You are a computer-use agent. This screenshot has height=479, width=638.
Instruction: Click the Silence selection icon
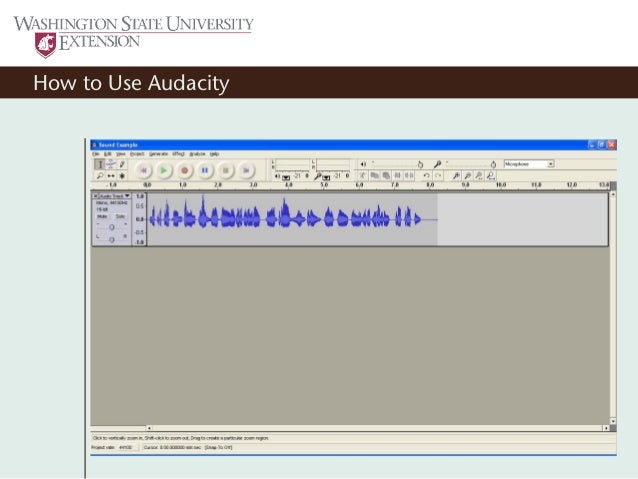click(x=409, y=175)
